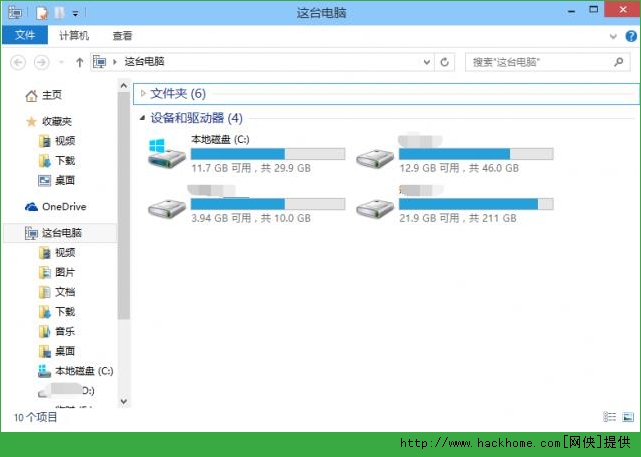Focus the 搜索"这台电脑" search box
The height and width of the screenshot is (457, 641).
coord(547,62)
